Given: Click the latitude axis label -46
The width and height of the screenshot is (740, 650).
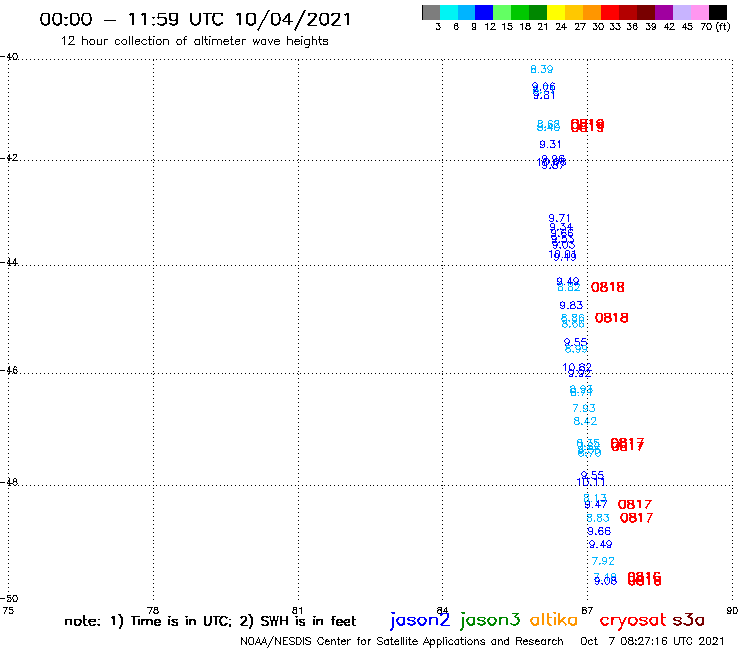Looking at the screenshot, I should click(9, 371).
